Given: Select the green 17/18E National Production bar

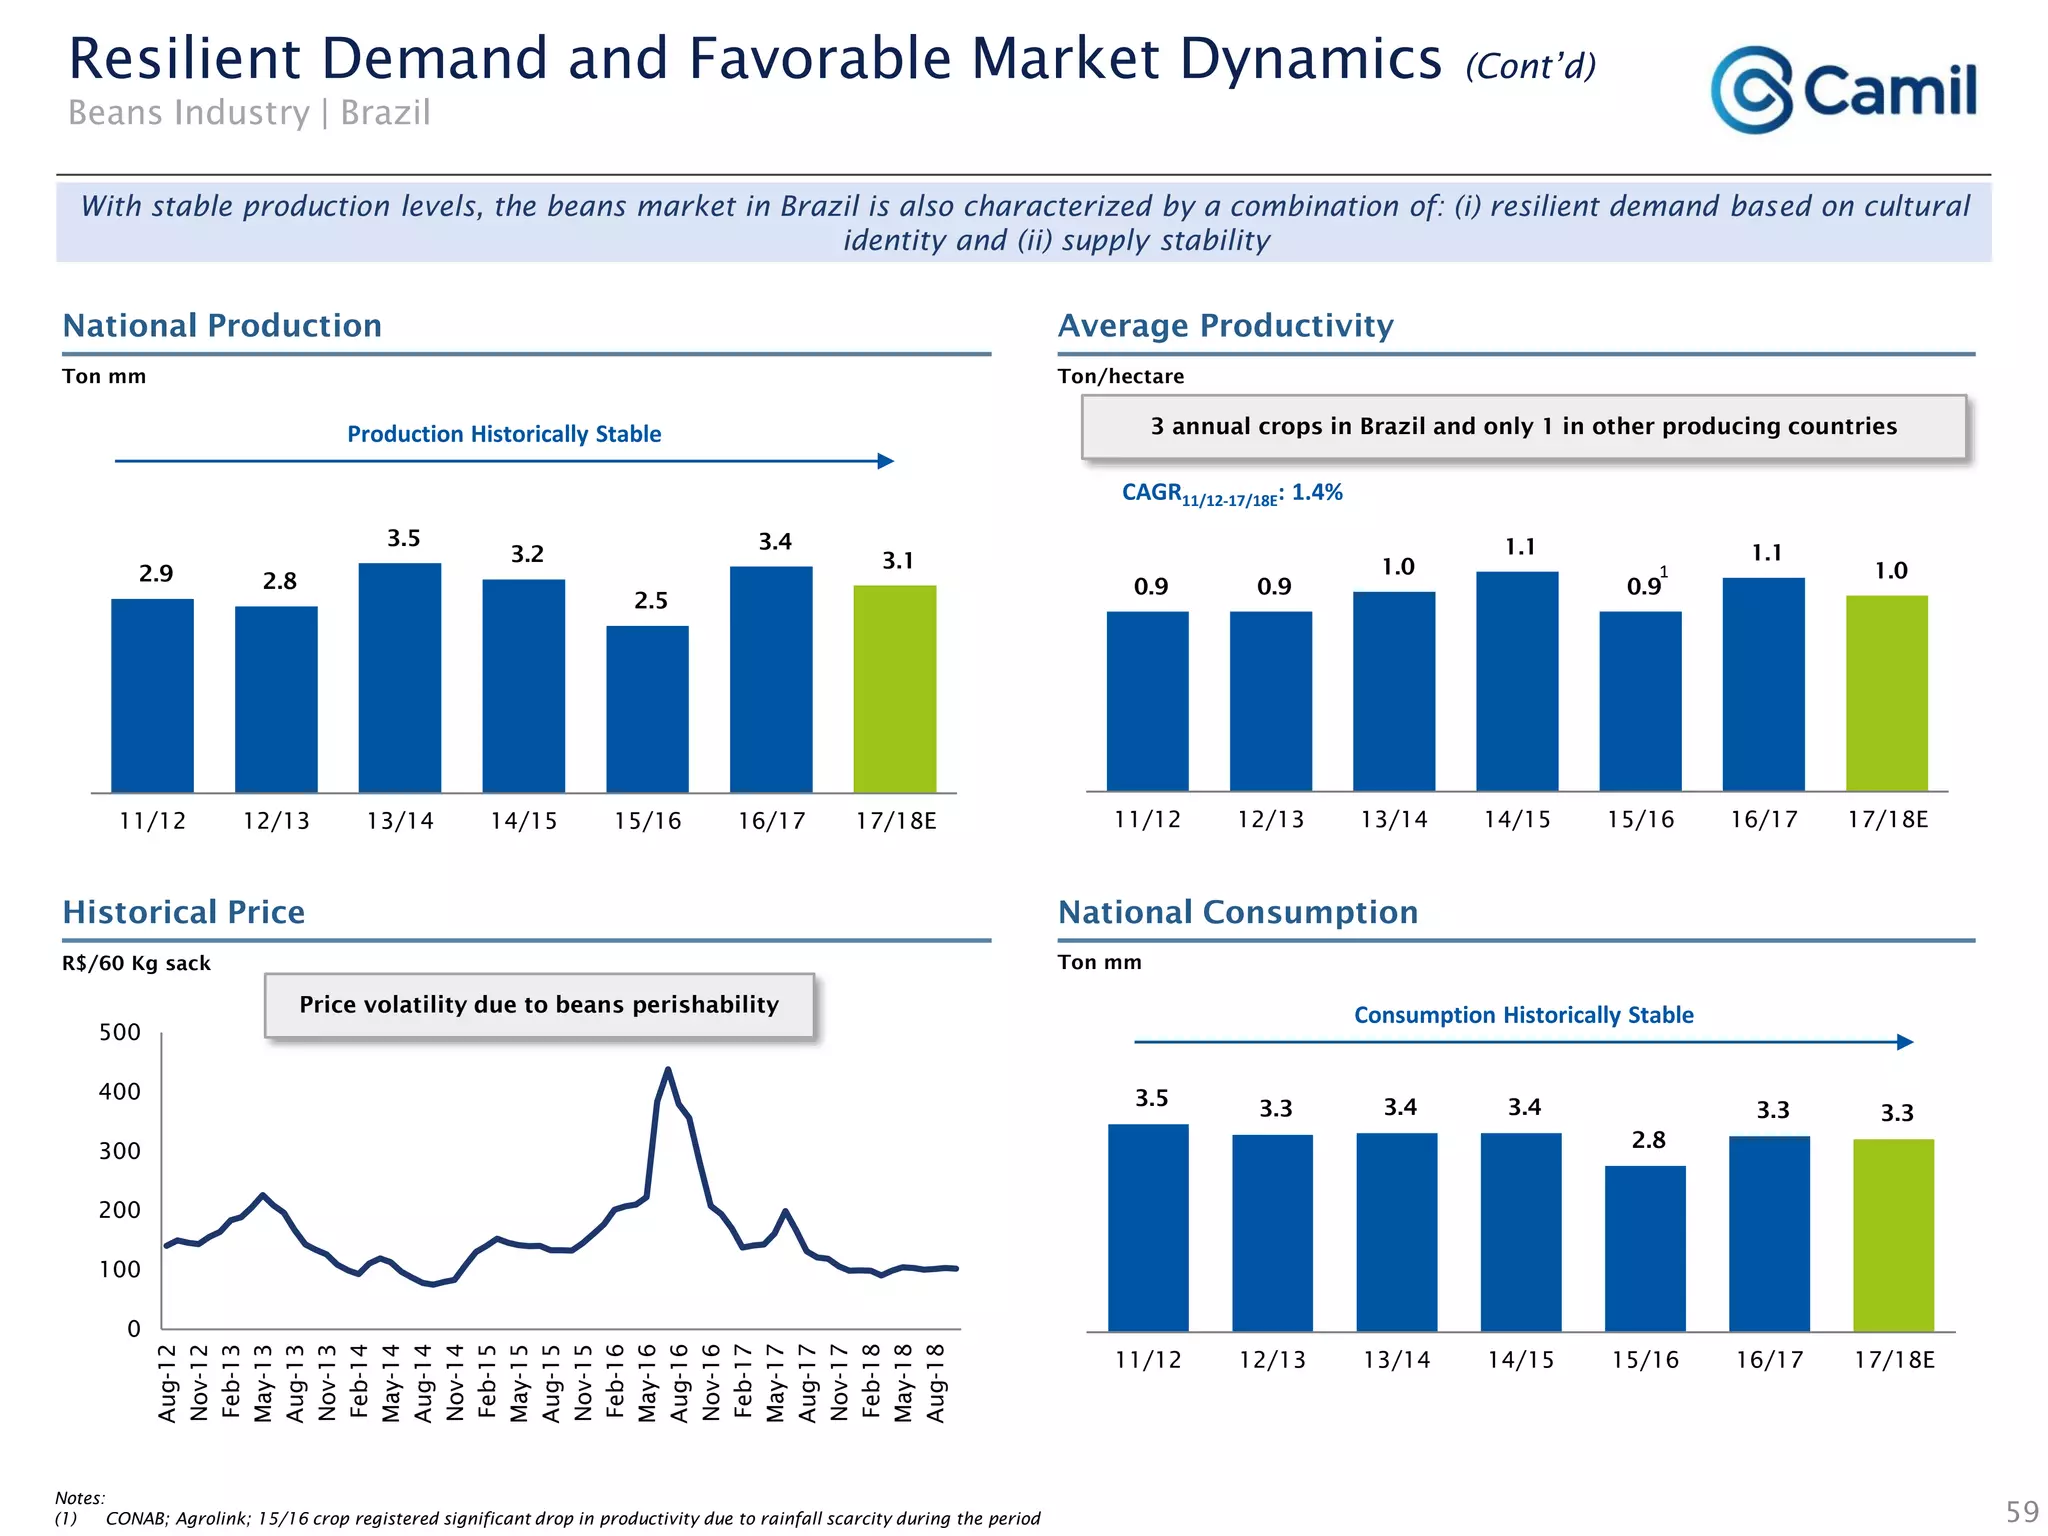Looking at the screenshot, I should coord(894,689).
